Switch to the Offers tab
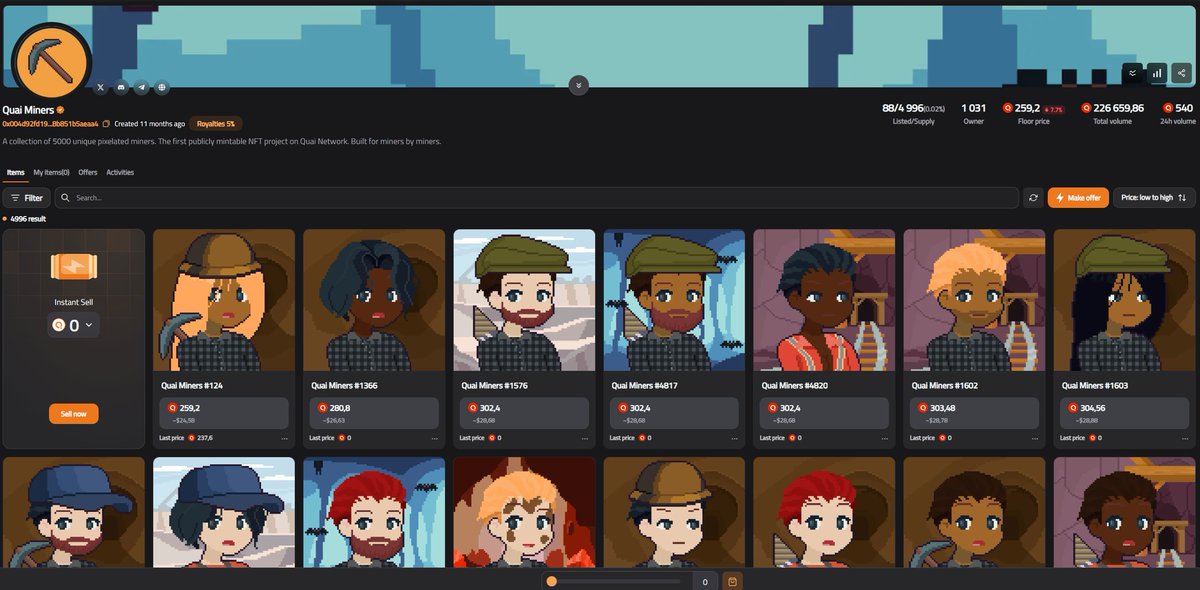 click(x=88, y=173)
